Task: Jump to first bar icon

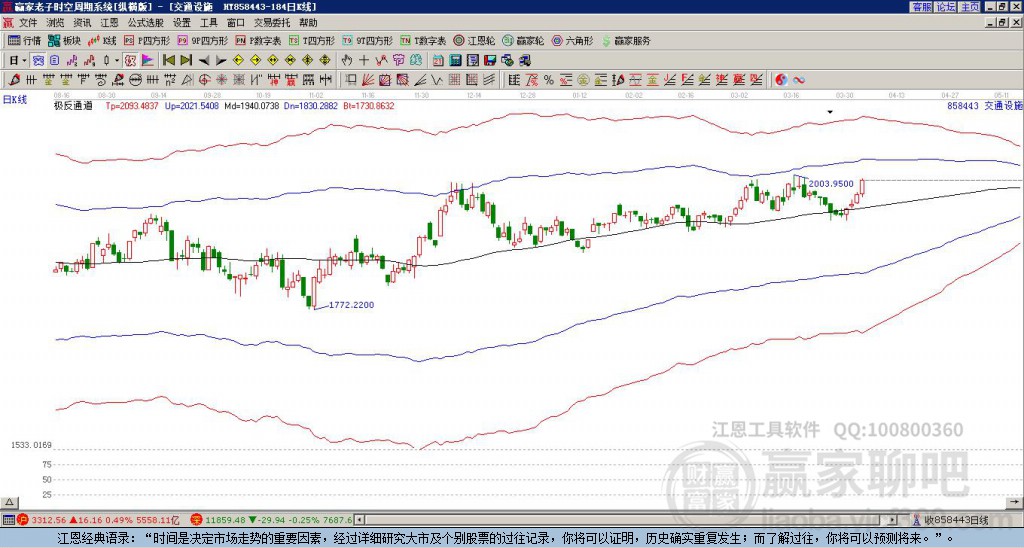Action: [168, 61]
